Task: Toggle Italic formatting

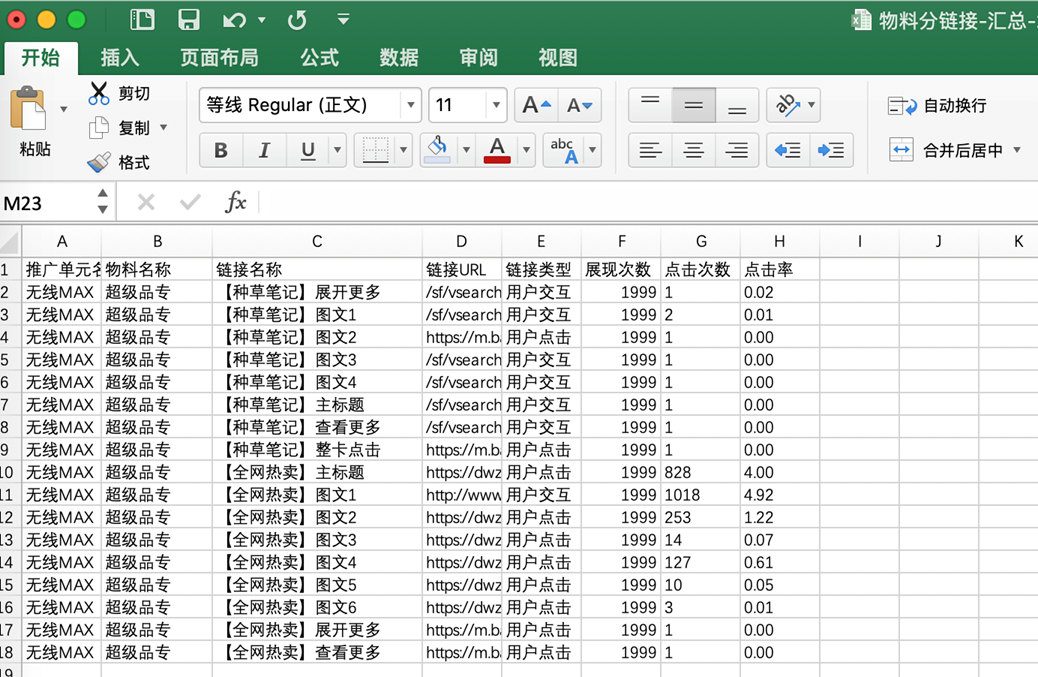Action: pos(264,150)
